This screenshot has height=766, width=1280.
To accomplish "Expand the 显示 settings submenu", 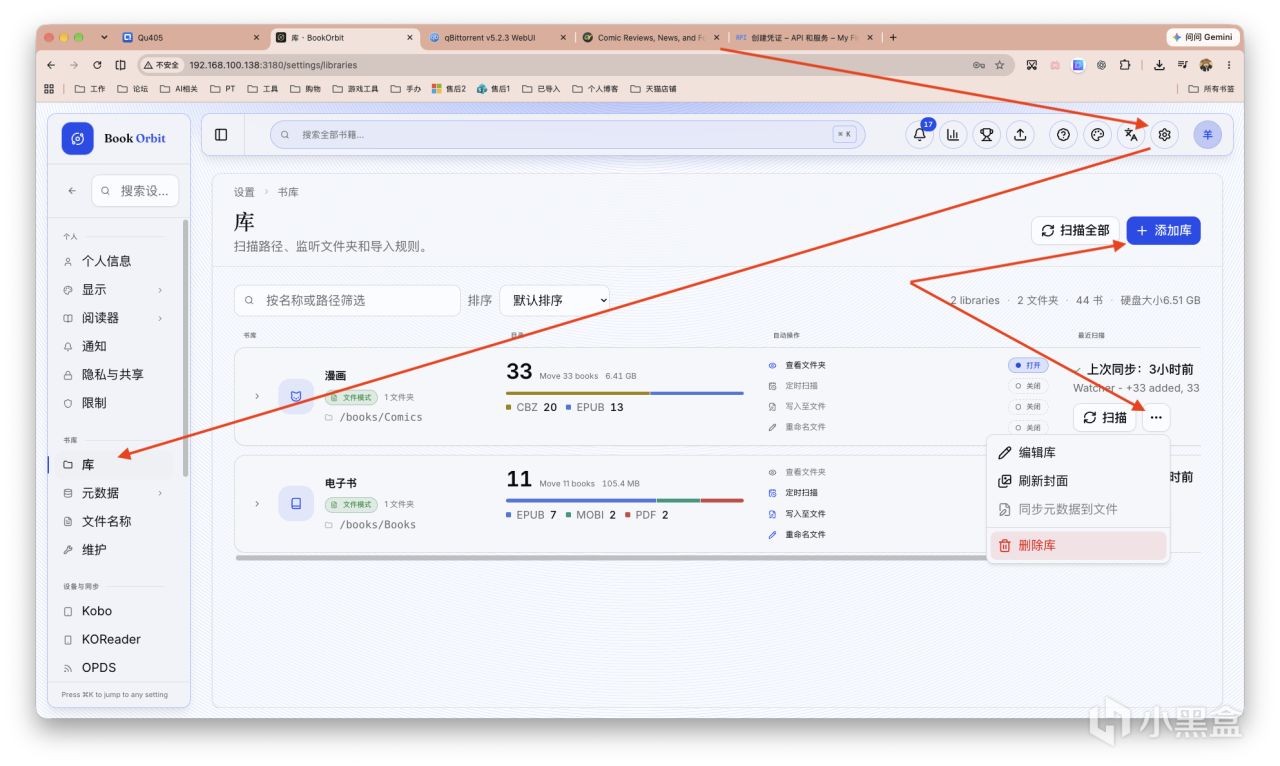I will coord(160,290).
